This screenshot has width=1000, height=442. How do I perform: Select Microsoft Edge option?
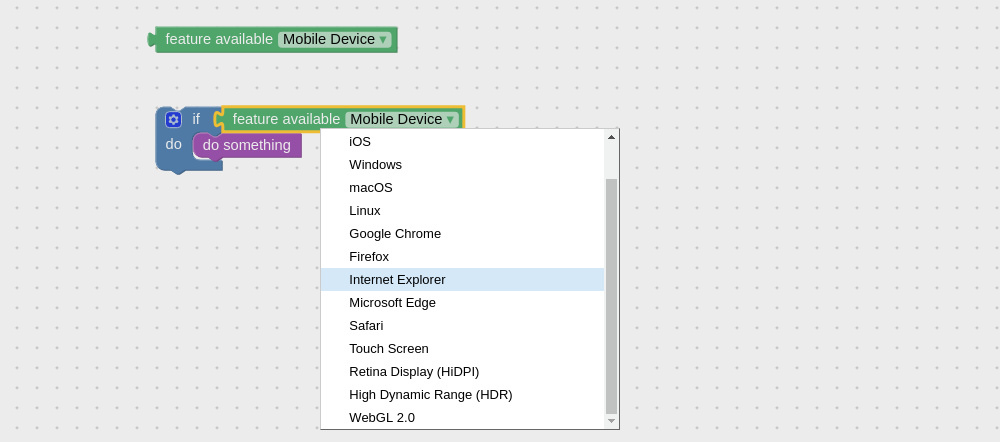[462, 302]
